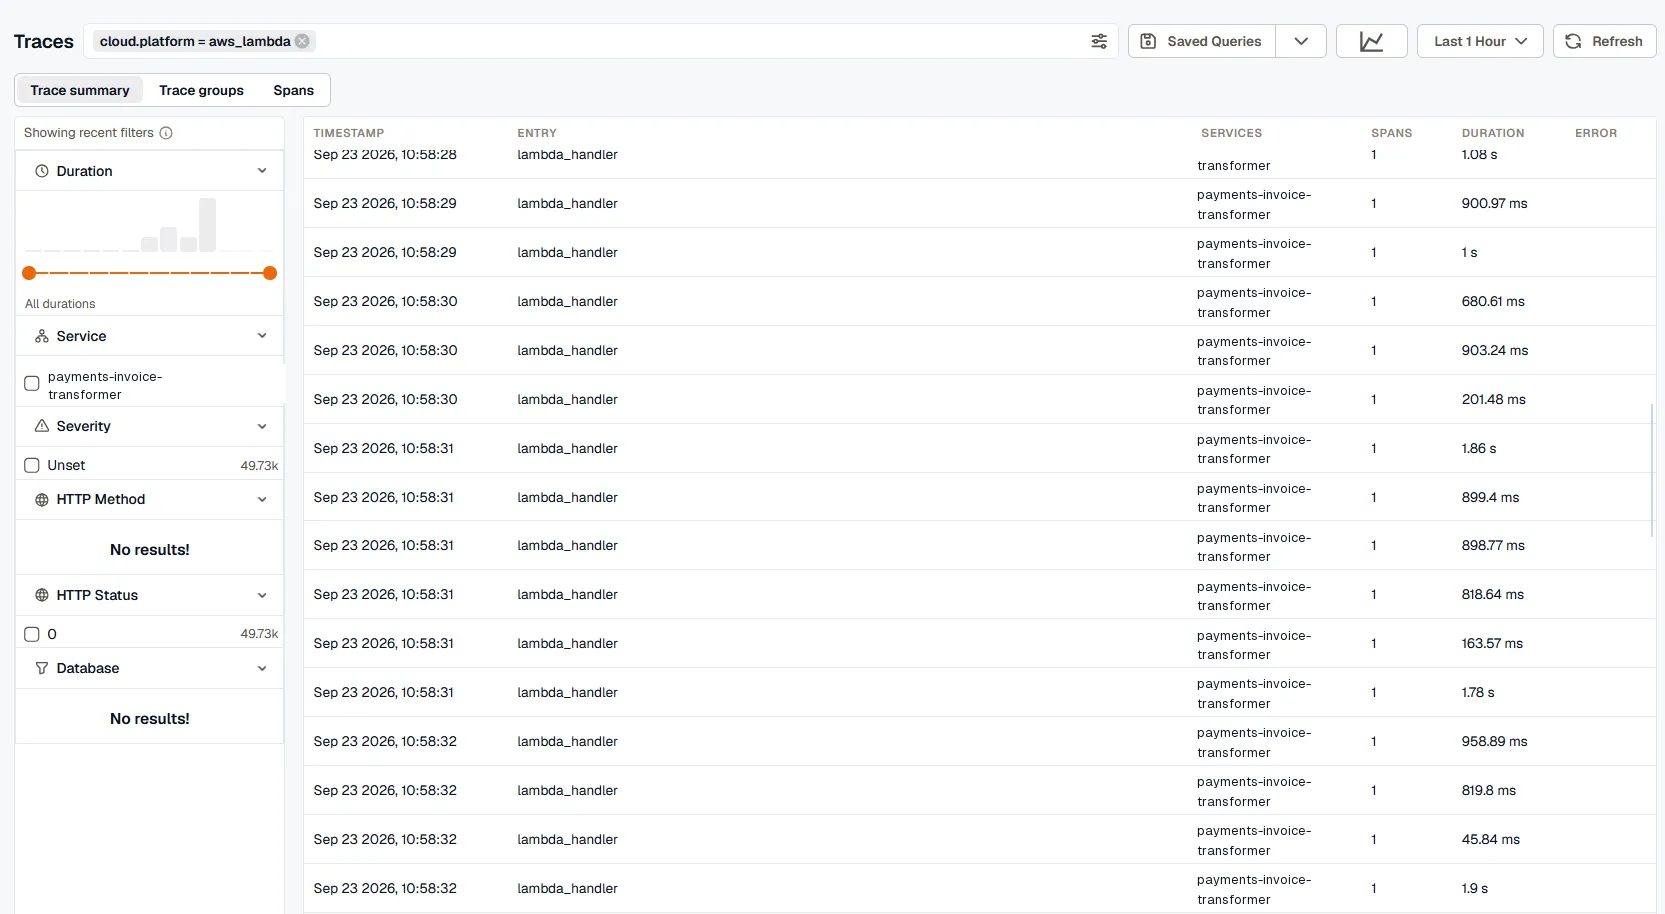This screenshot has height=914, width=1665.
Task: Click the Duration clock icon
Action: [42, 171]
